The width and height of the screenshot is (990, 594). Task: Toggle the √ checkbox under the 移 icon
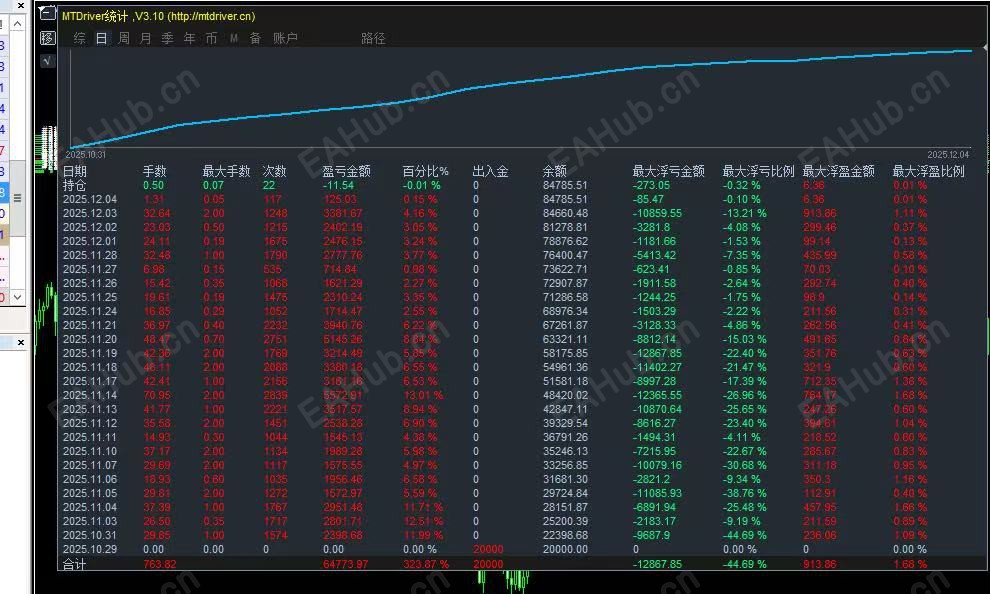coord(47,61)
